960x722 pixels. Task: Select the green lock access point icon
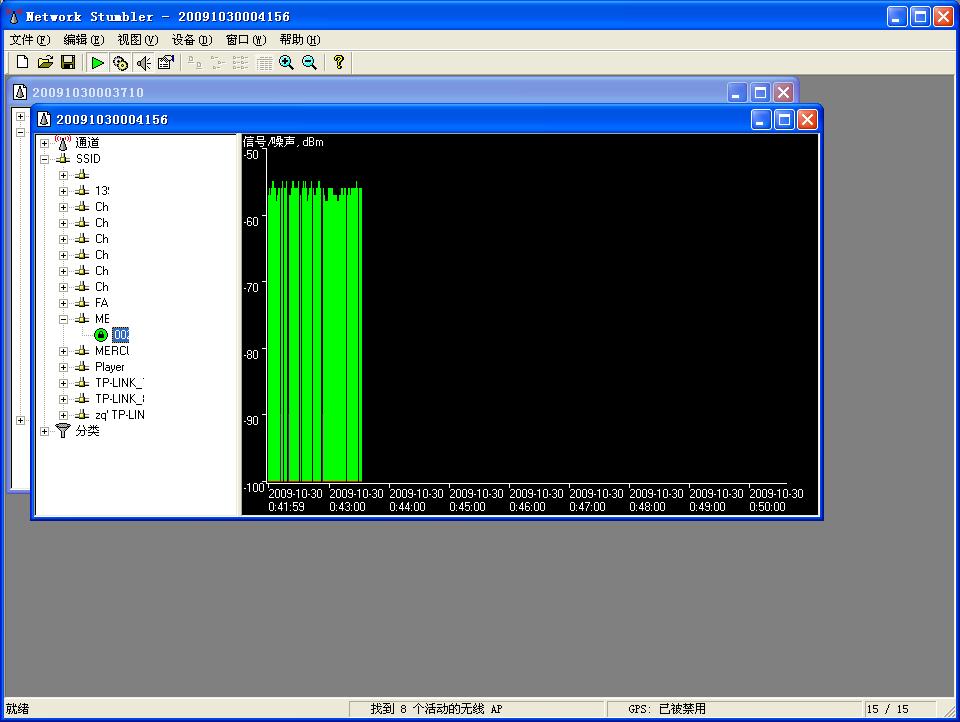(x=101, y=335)
